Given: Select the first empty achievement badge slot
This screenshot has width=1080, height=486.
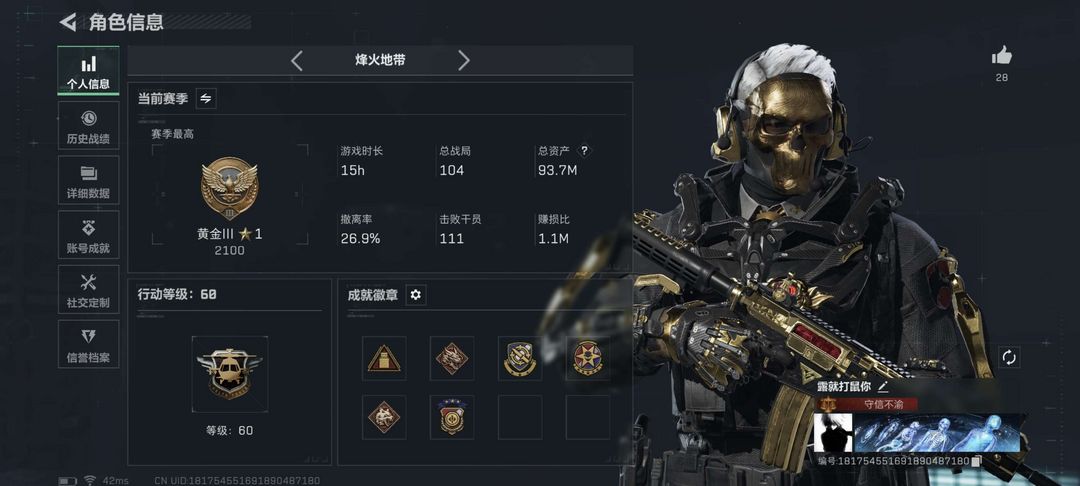Looking at the screenshot, I should [520, 417].
